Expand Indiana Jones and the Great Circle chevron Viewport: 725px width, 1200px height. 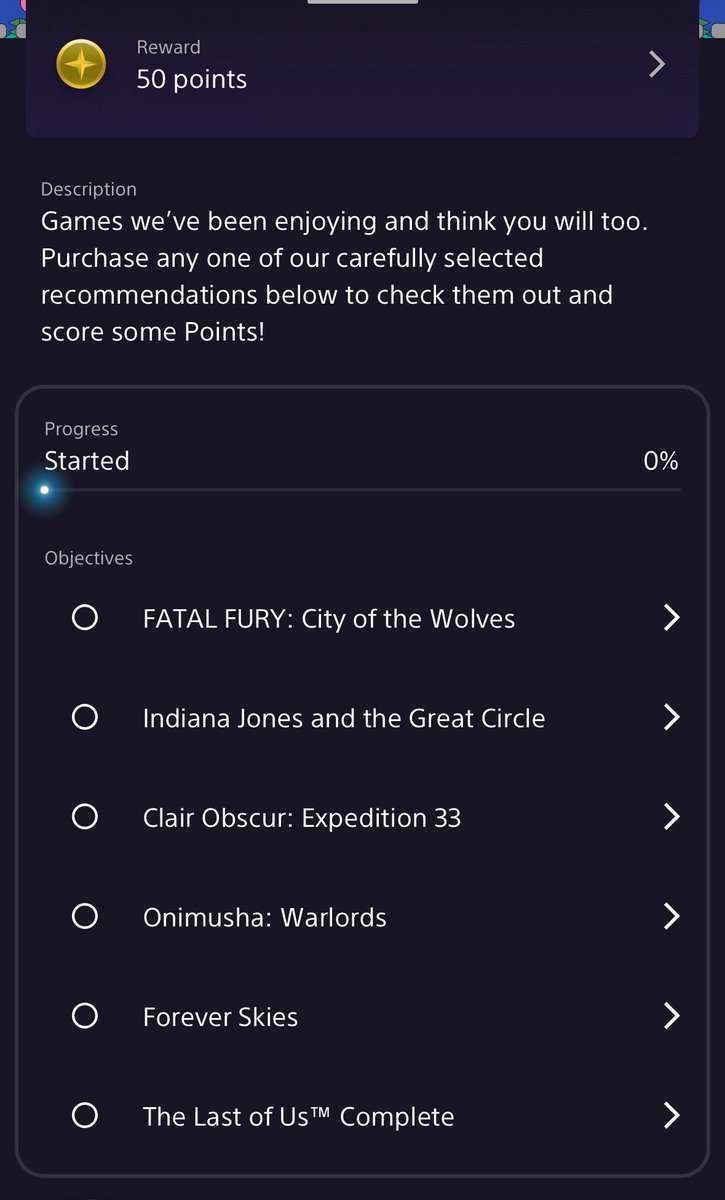point(672,717)
